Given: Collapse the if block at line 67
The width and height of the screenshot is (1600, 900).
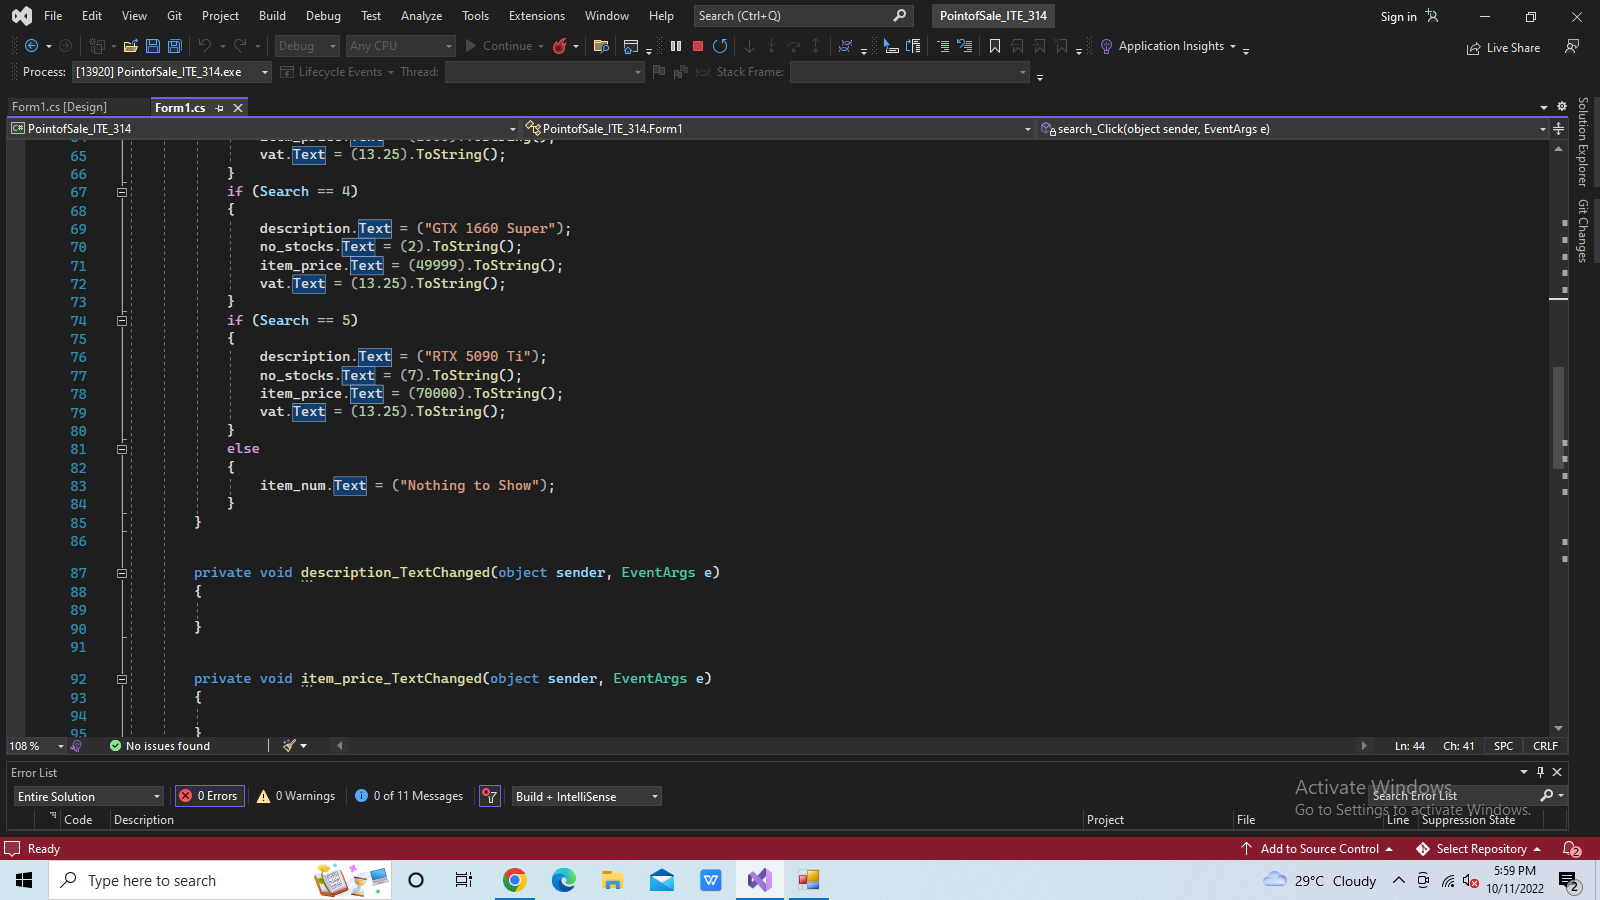Looking at the screenshot, I should pyautogui.click(x=122, y=191).
